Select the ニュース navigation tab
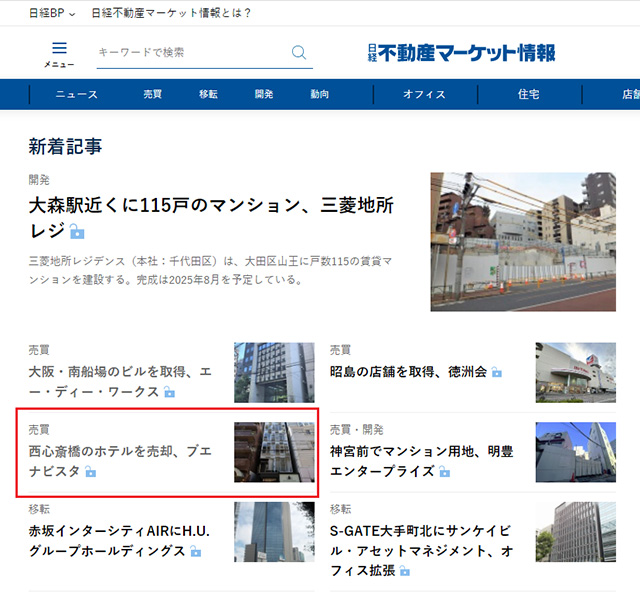The height and width of the screenshot is (600, 640). (x=76, y=94)
